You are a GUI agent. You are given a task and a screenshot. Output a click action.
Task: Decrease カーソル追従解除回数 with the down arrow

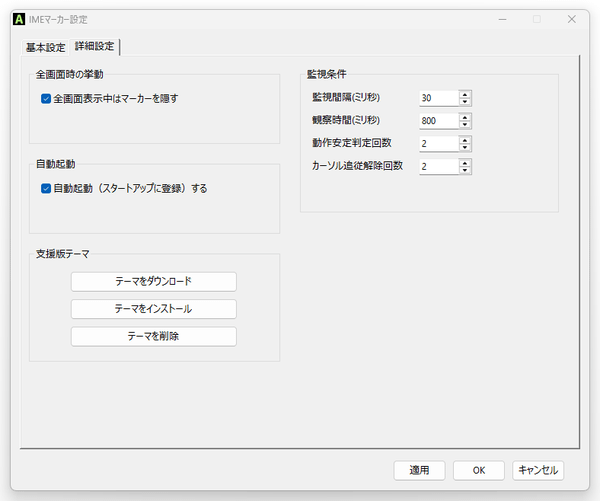point(465,170)
